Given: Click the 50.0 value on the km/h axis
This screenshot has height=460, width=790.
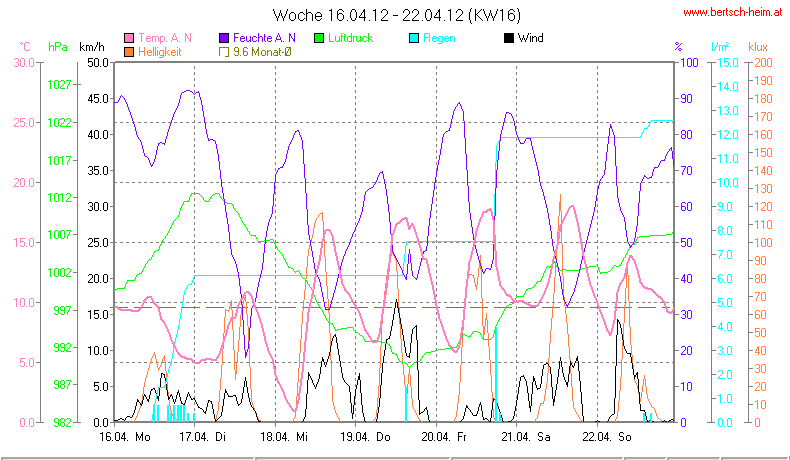Looking at the screenshot, I should (x=98, y=63).
